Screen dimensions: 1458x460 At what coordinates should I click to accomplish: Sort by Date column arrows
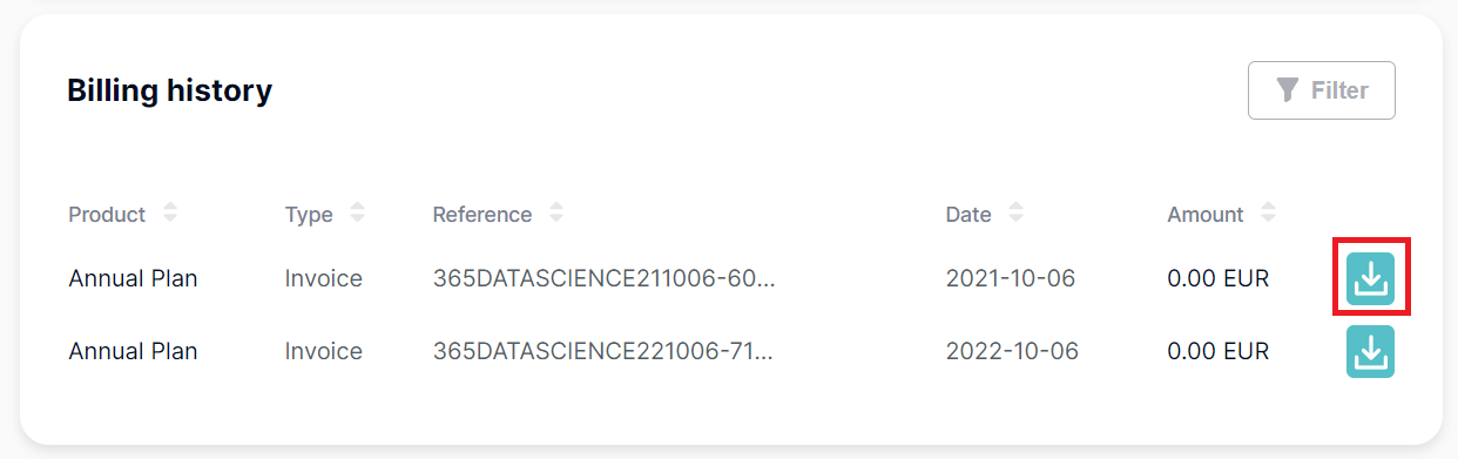click(1015, 213)
